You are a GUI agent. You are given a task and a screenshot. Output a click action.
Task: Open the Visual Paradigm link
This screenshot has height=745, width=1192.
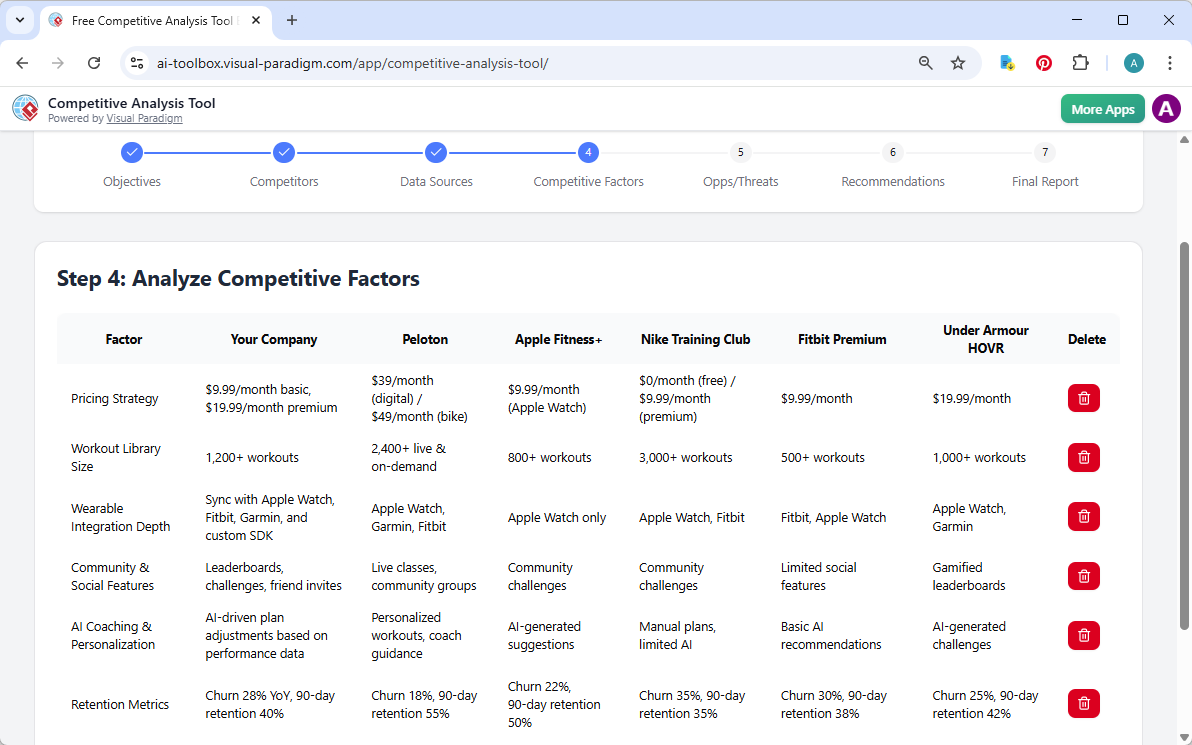(144, 118)
